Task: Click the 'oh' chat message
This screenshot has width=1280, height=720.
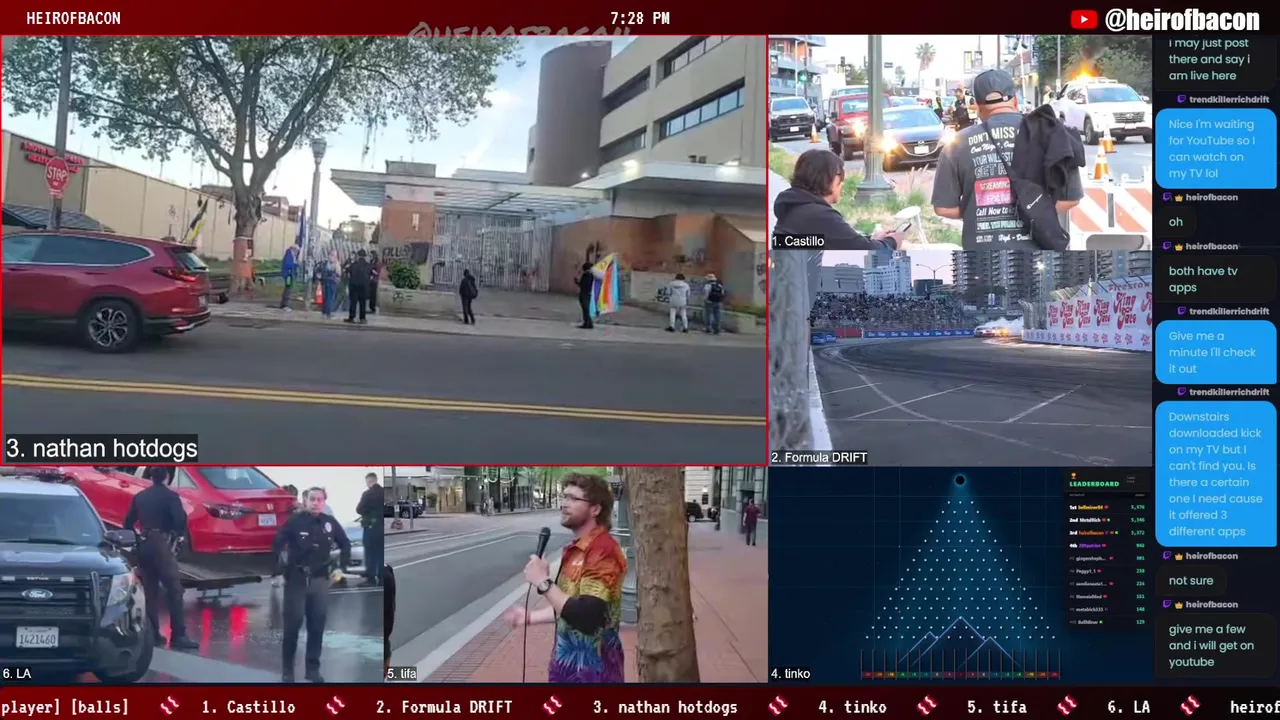Action: [x=1175, y=222]
